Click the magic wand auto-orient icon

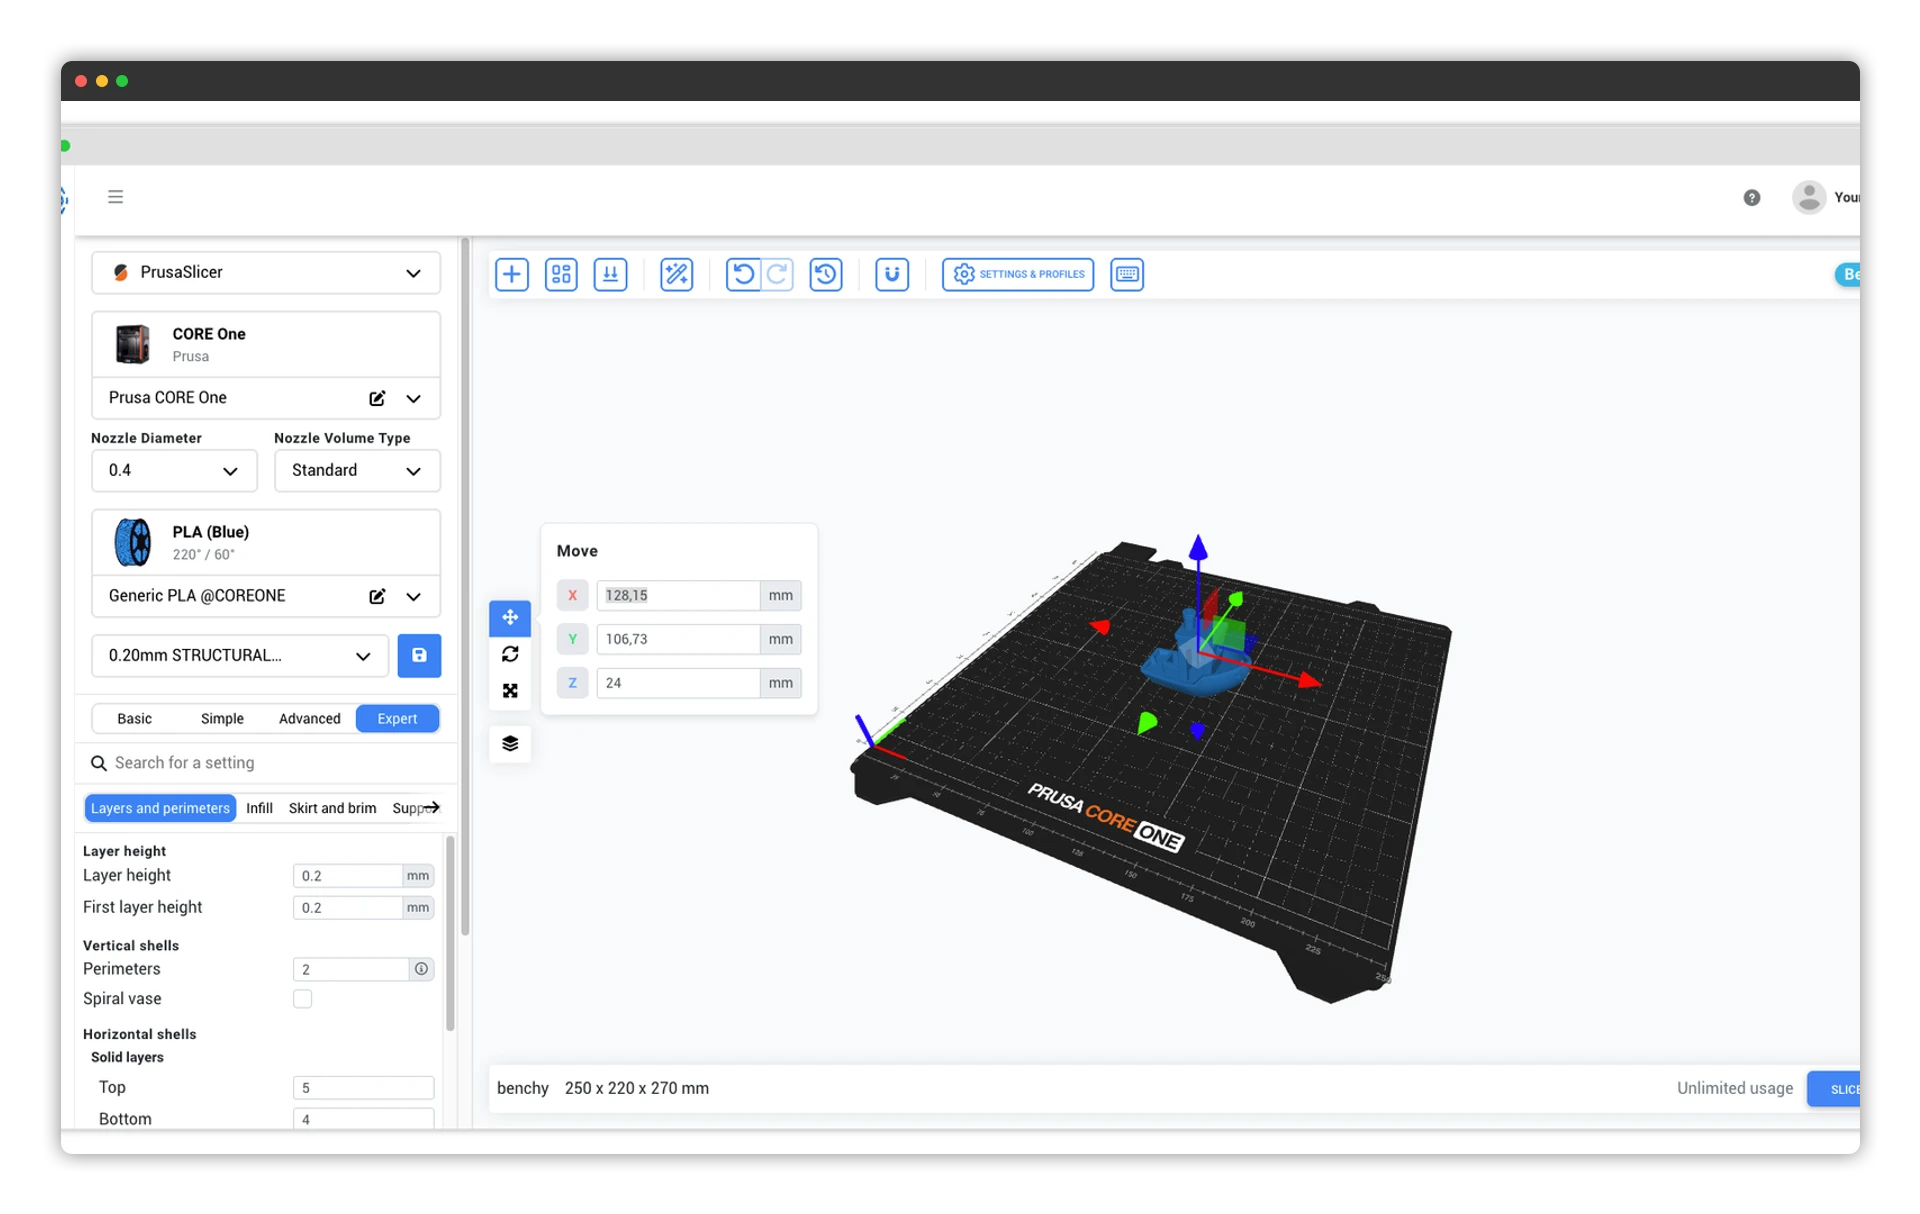click(677, 274)
